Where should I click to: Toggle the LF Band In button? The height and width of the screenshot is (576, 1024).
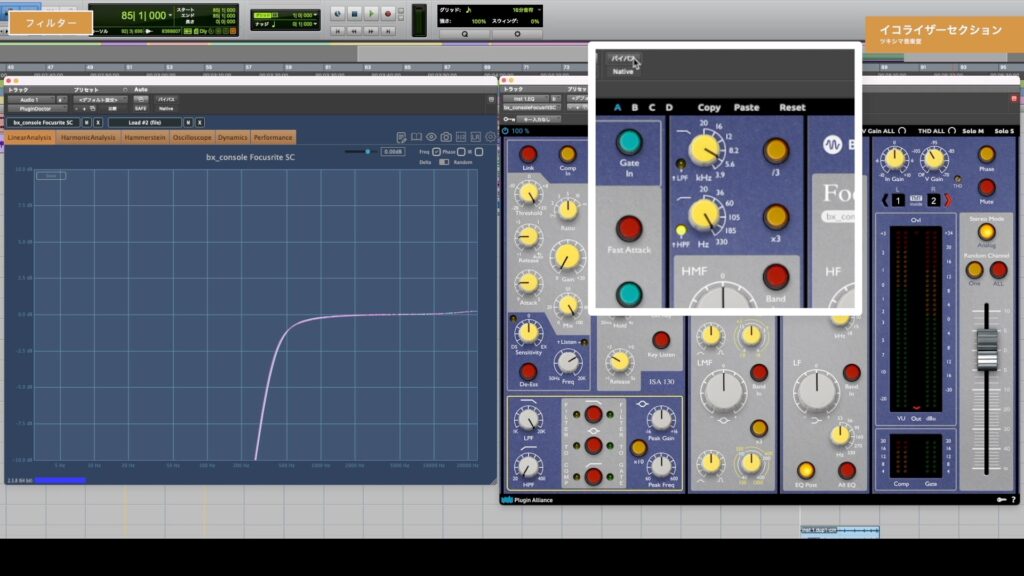852,372
